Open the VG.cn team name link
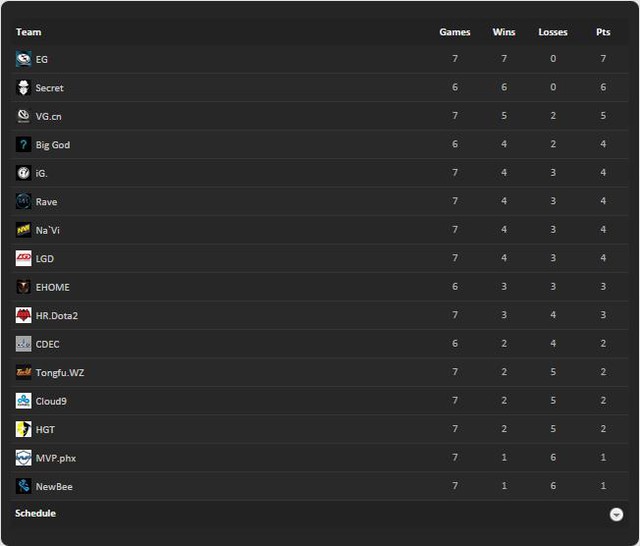640x546 pixels. click(49, 117)
